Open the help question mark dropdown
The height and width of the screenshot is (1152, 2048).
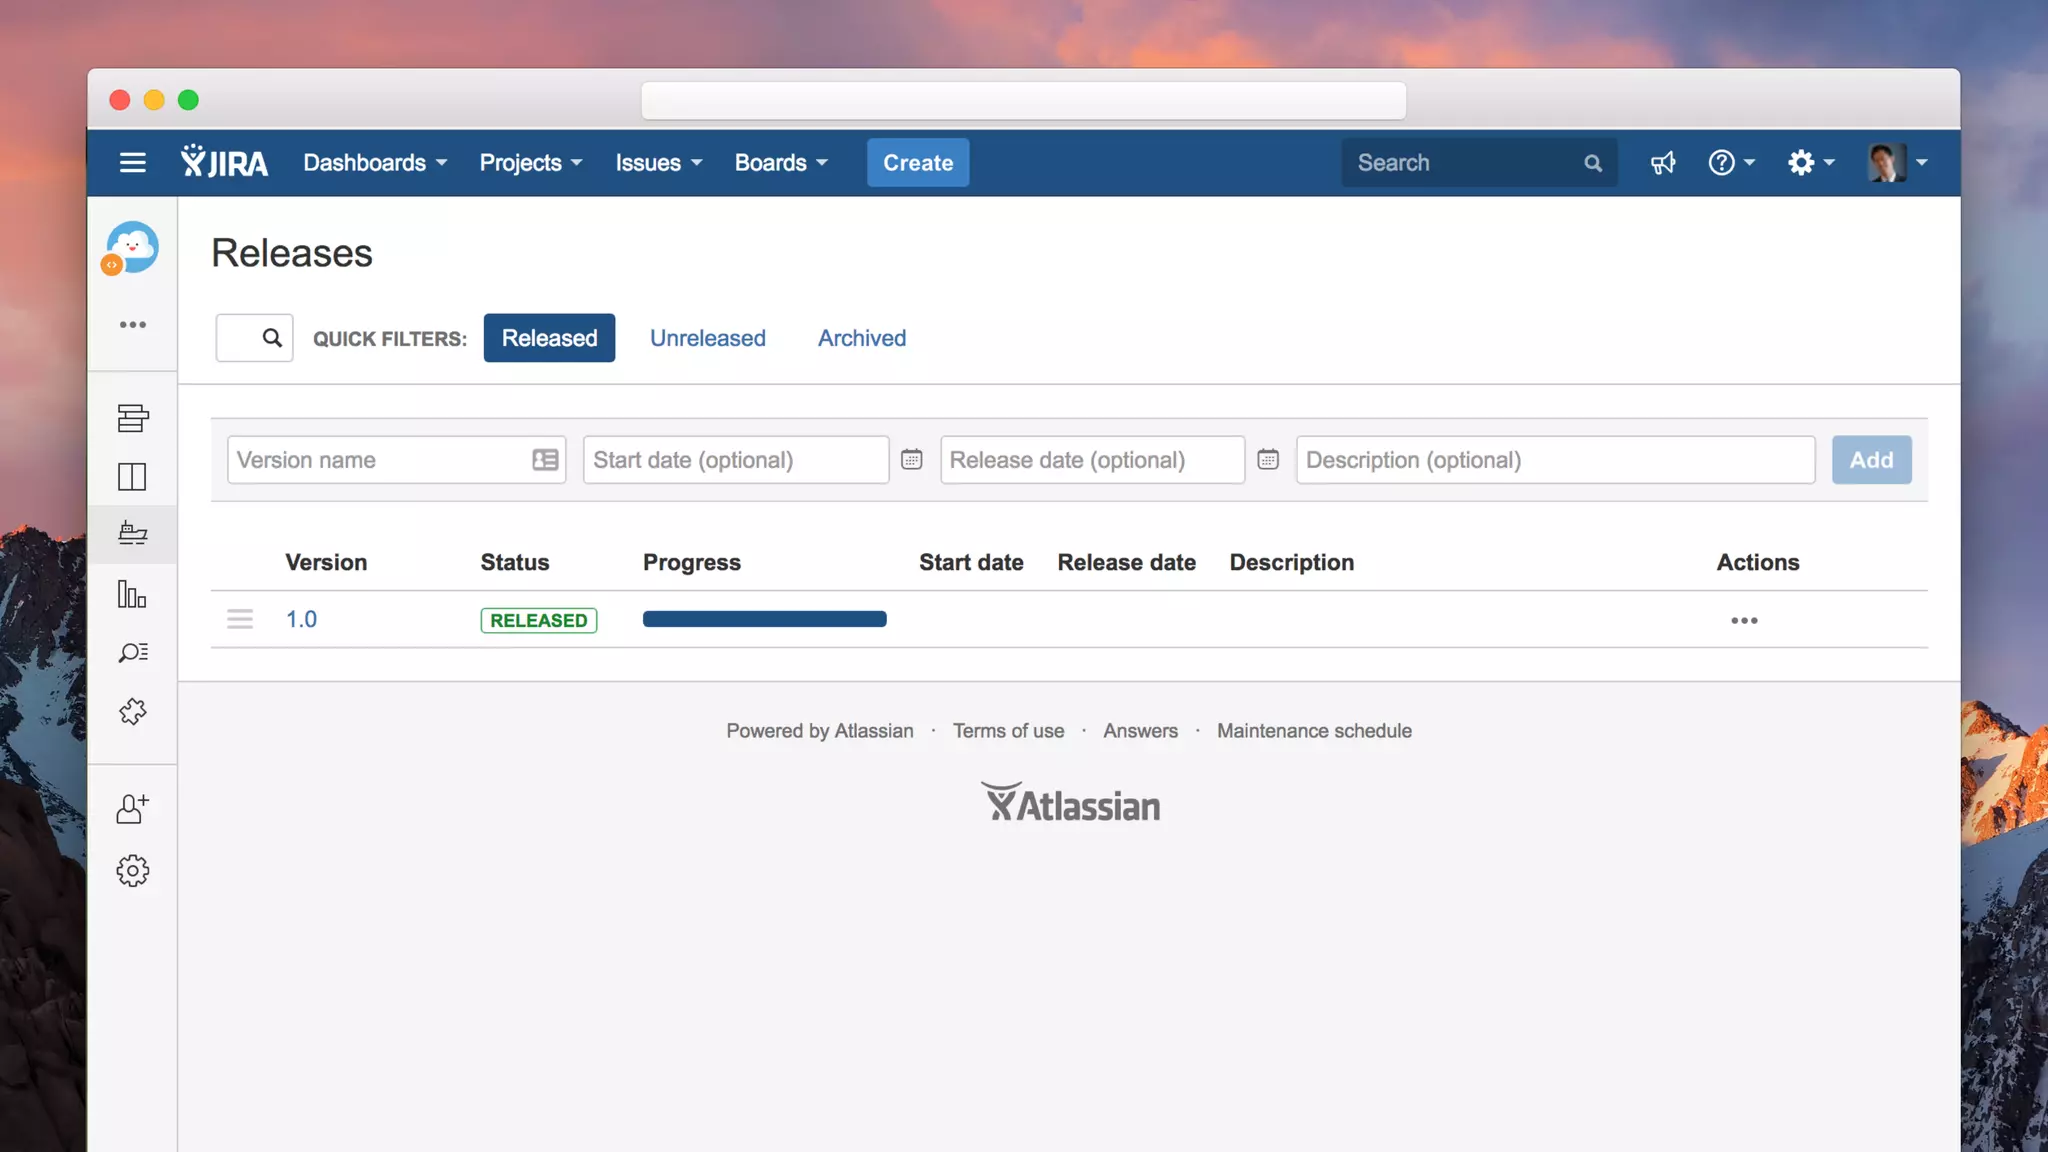coord(1730,163)
